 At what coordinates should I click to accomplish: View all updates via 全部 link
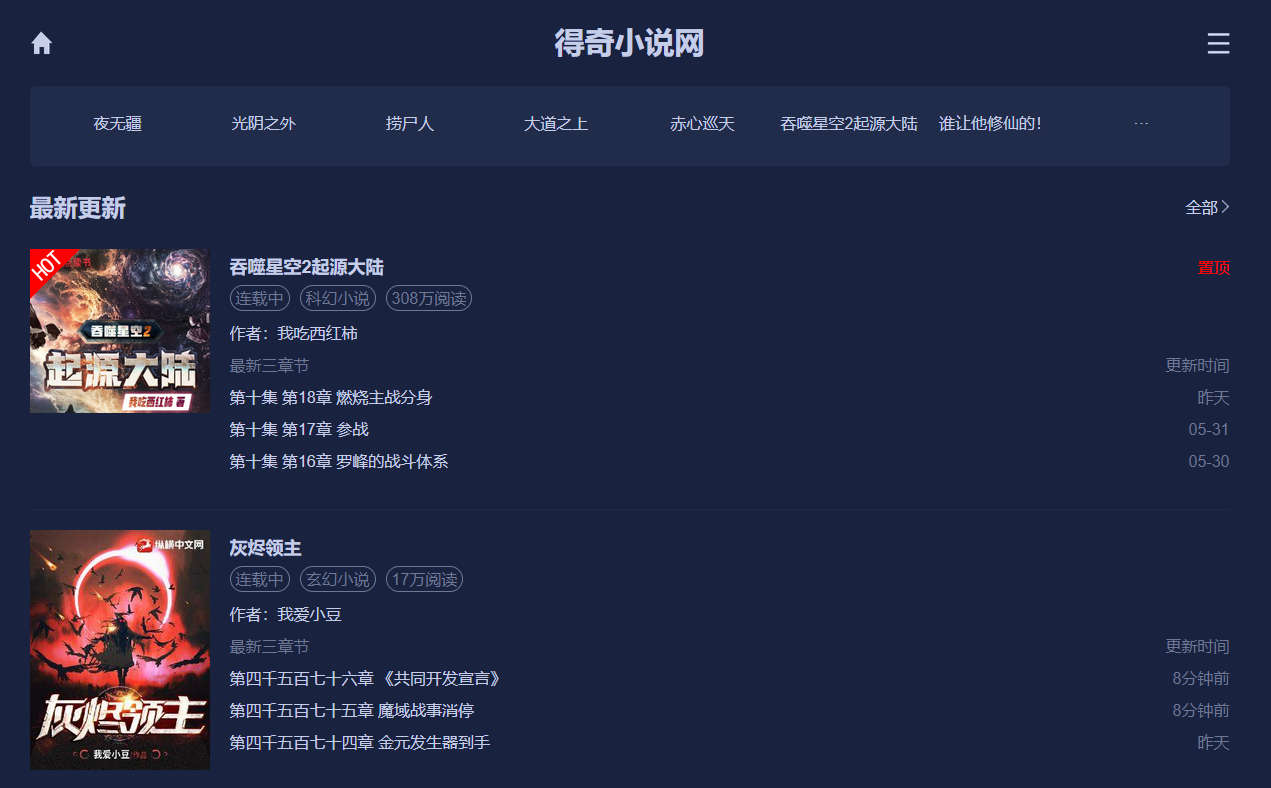point(1201,207)
